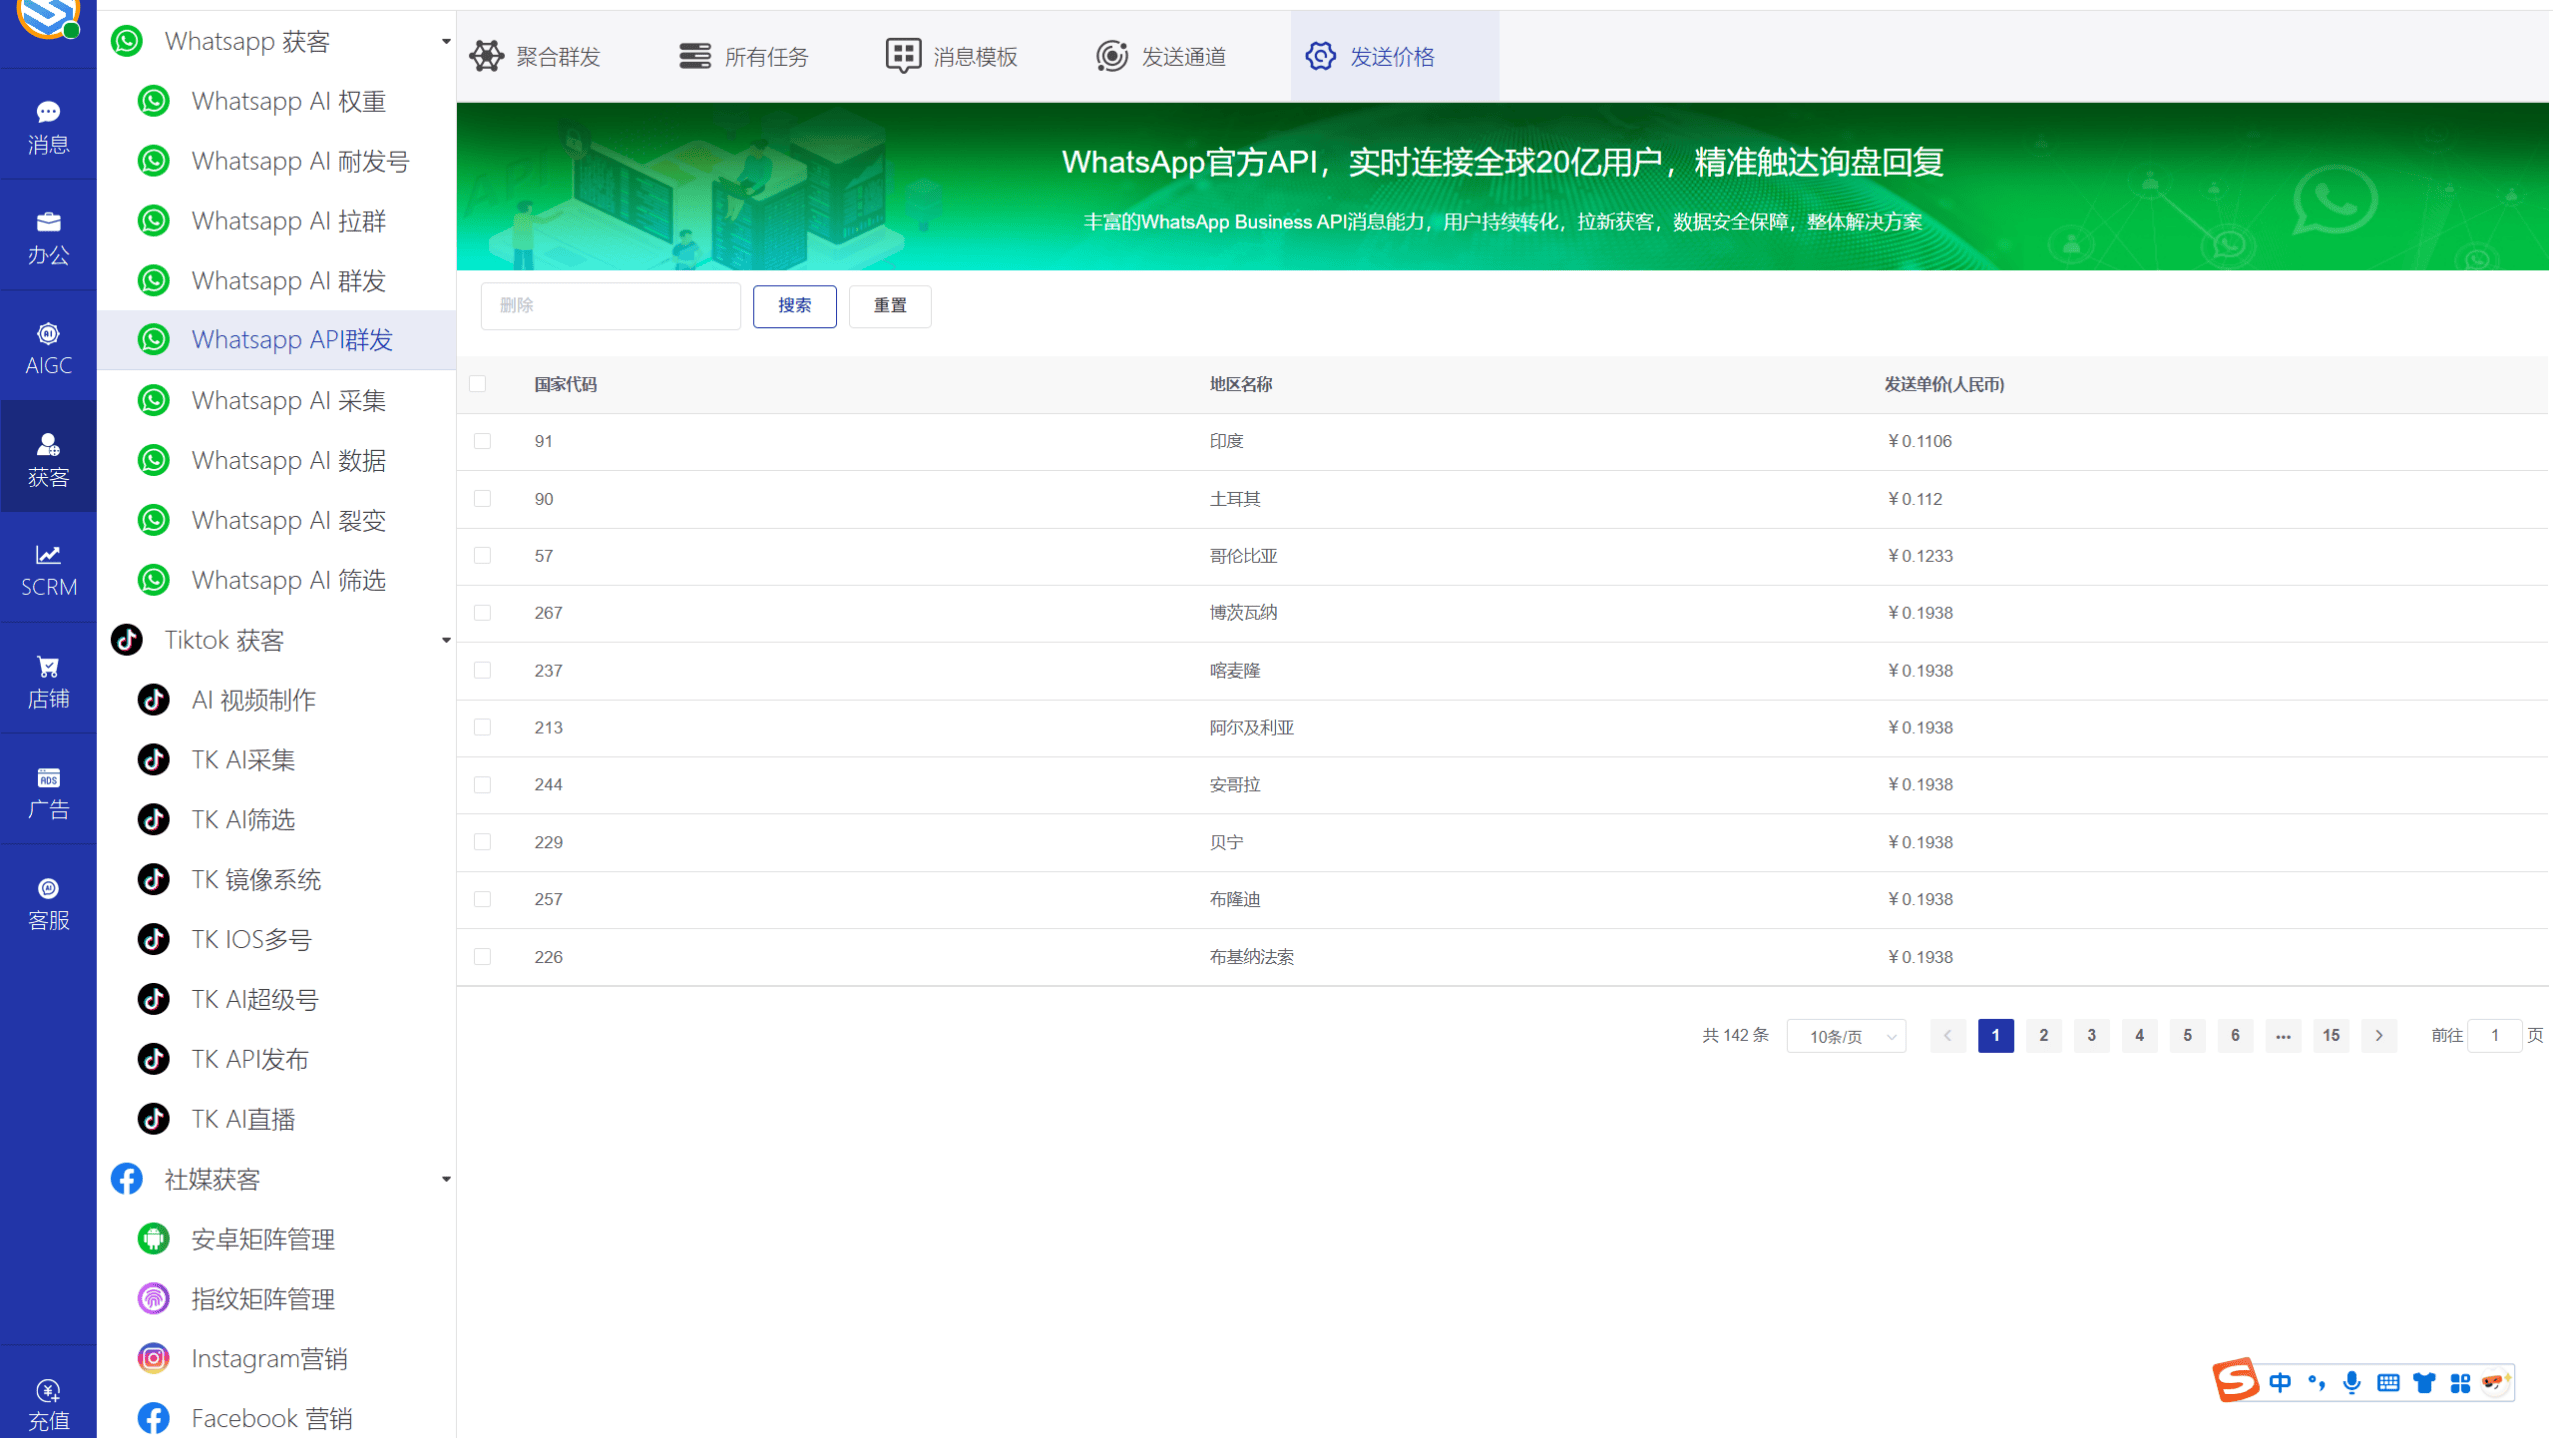Open Instagram营销 from the sidebar menu

click(x=269, y=1357)
